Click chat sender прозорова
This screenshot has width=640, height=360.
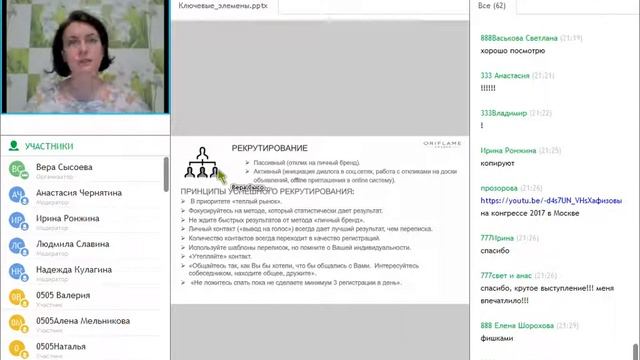pos(499,188)
